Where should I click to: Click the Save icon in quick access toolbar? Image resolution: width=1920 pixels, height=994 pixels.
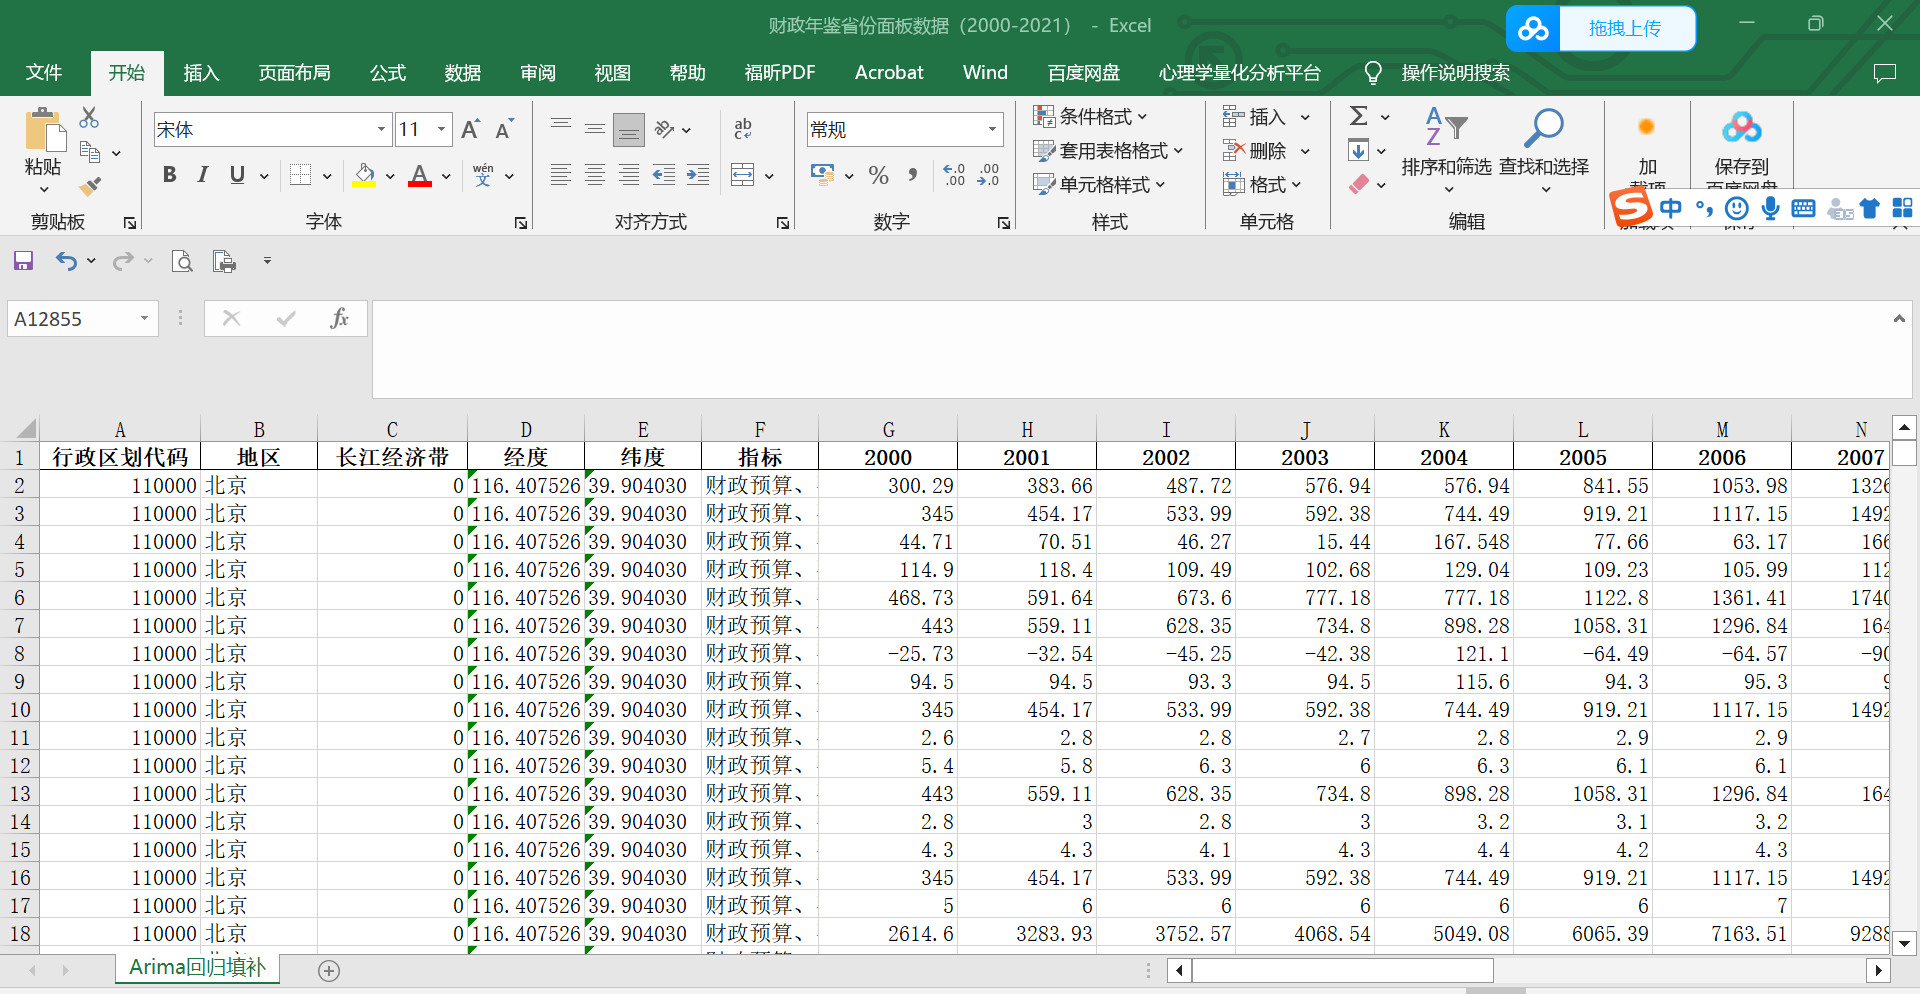point(23,261)
